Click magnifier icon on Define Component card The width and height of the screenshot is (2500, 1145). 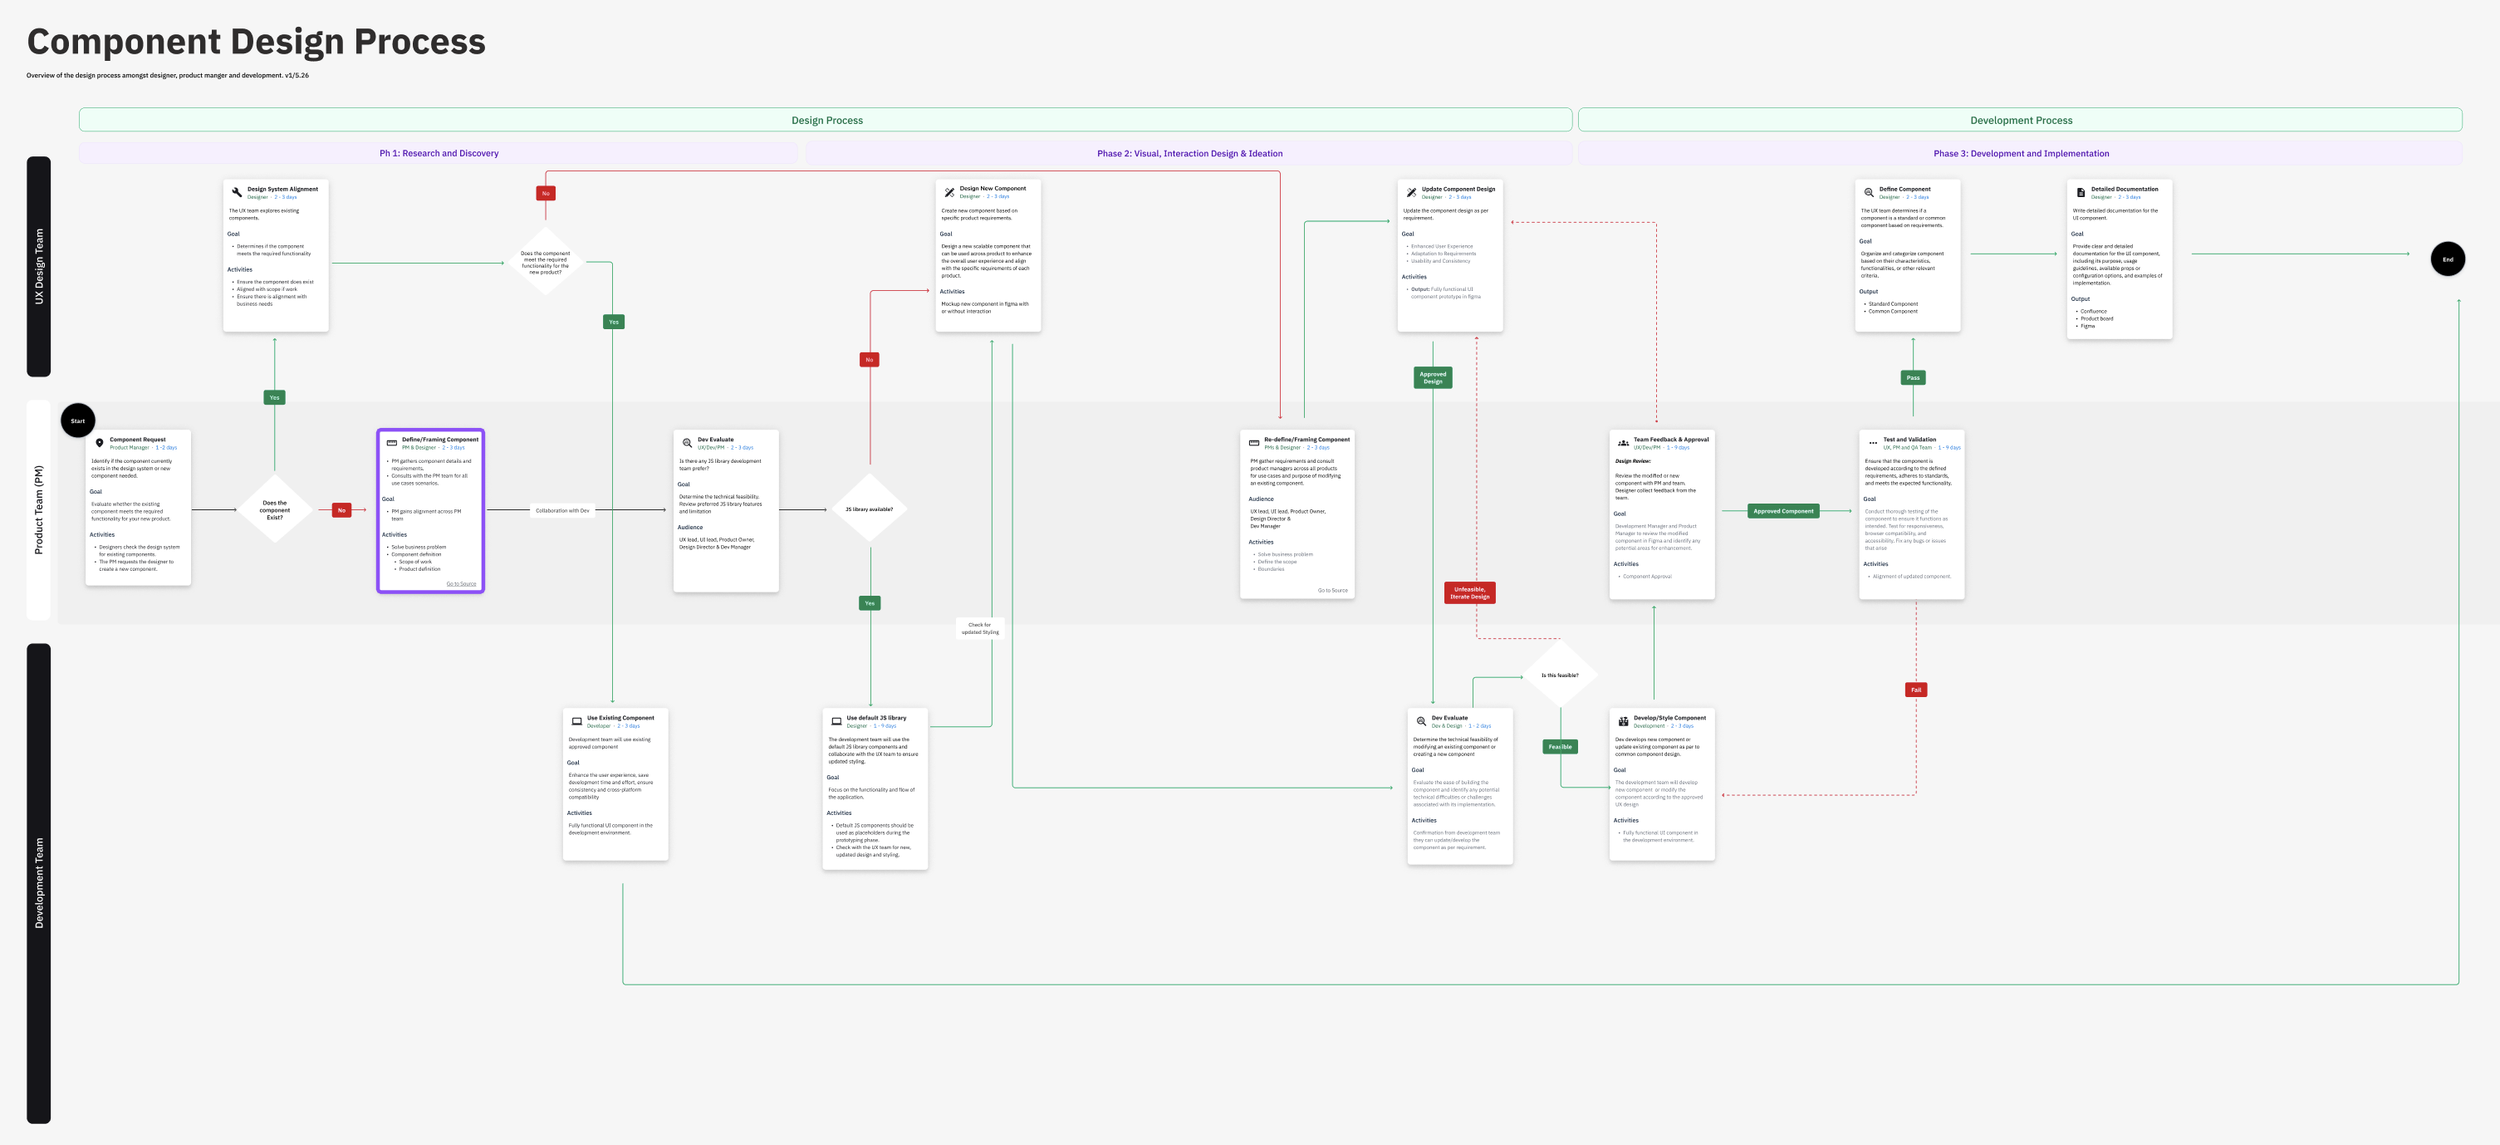click(1869, 192)
